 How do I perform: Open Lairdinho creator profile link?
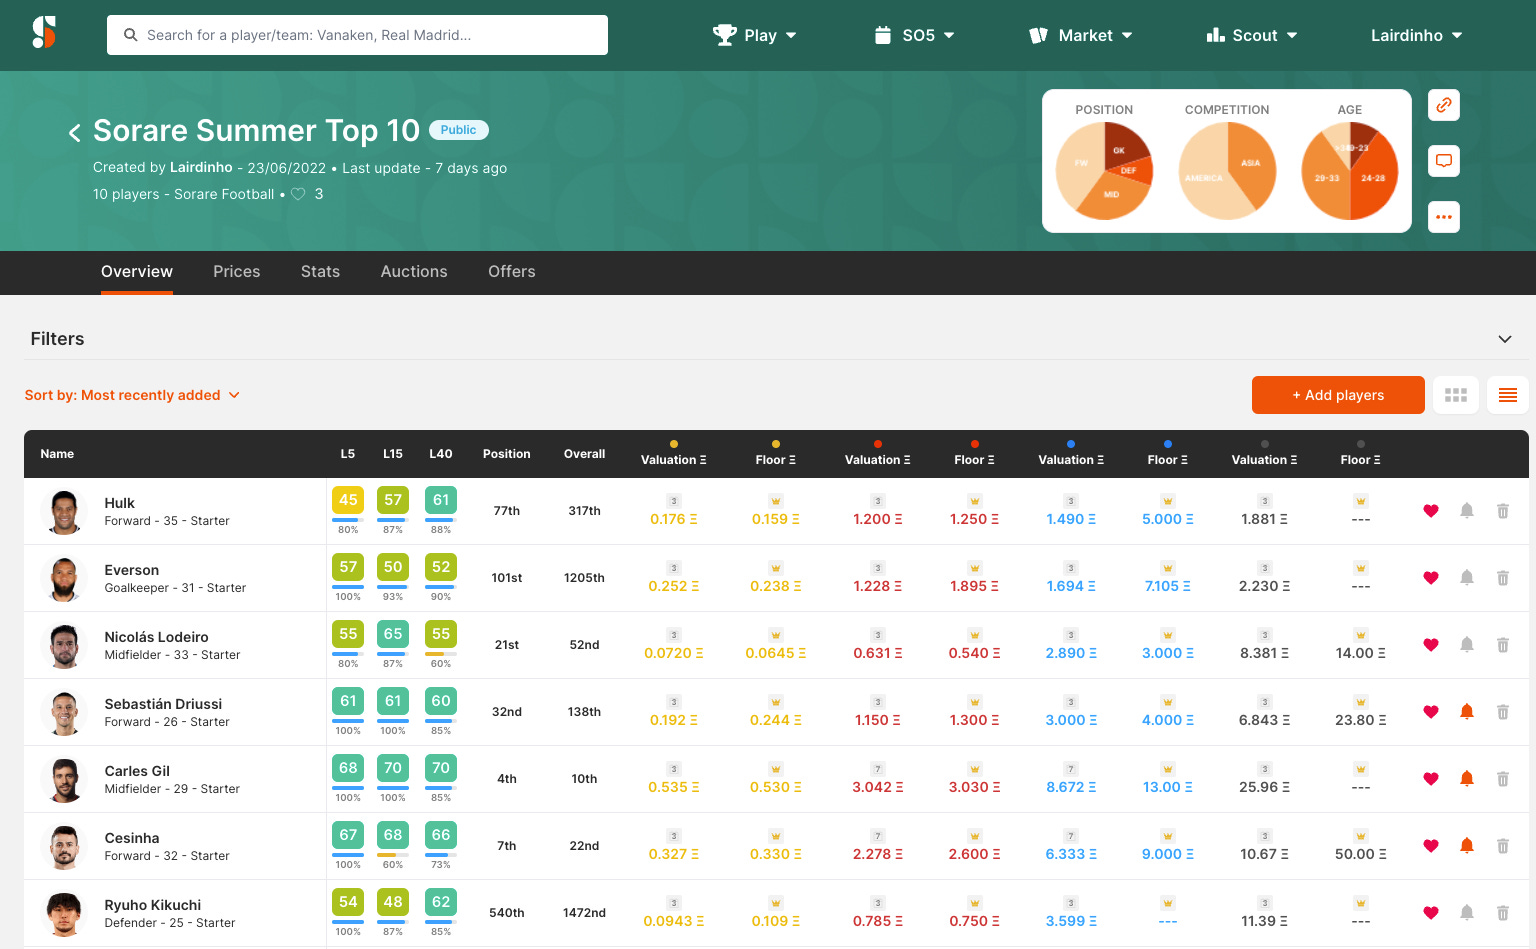coord(201,167)
